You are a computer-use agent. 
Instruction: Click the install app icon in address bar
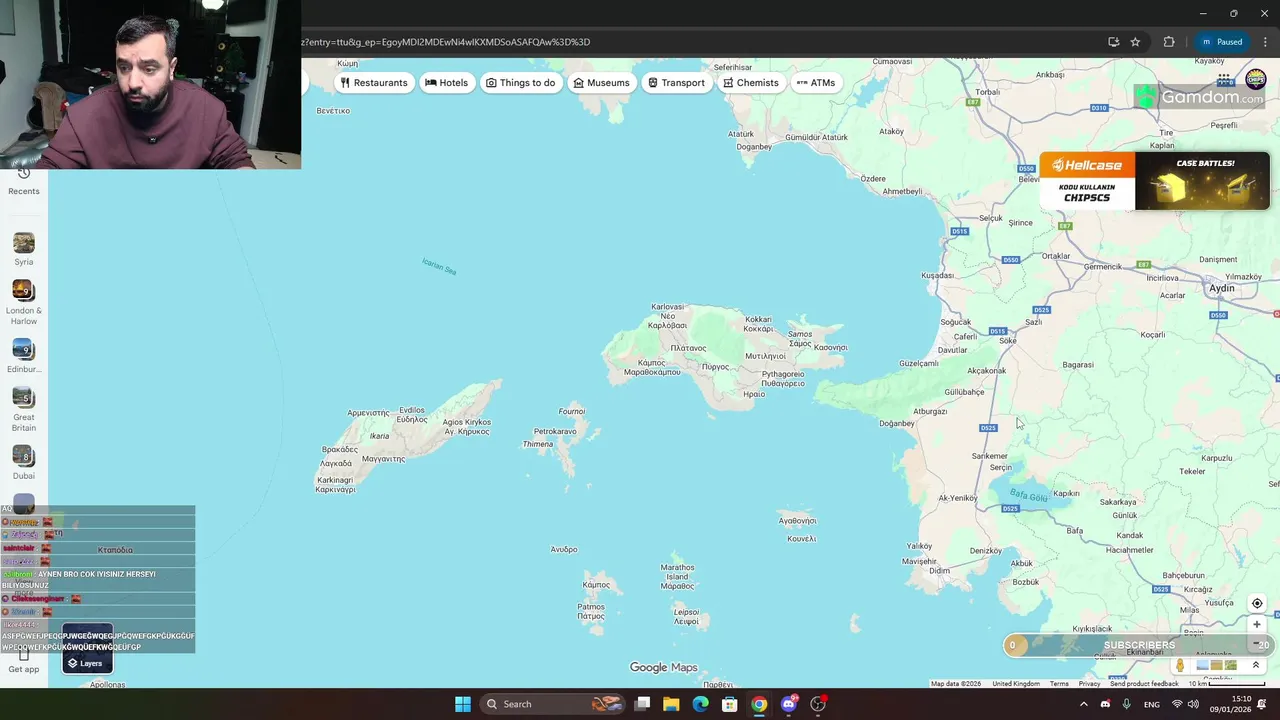coord(1113,42)
